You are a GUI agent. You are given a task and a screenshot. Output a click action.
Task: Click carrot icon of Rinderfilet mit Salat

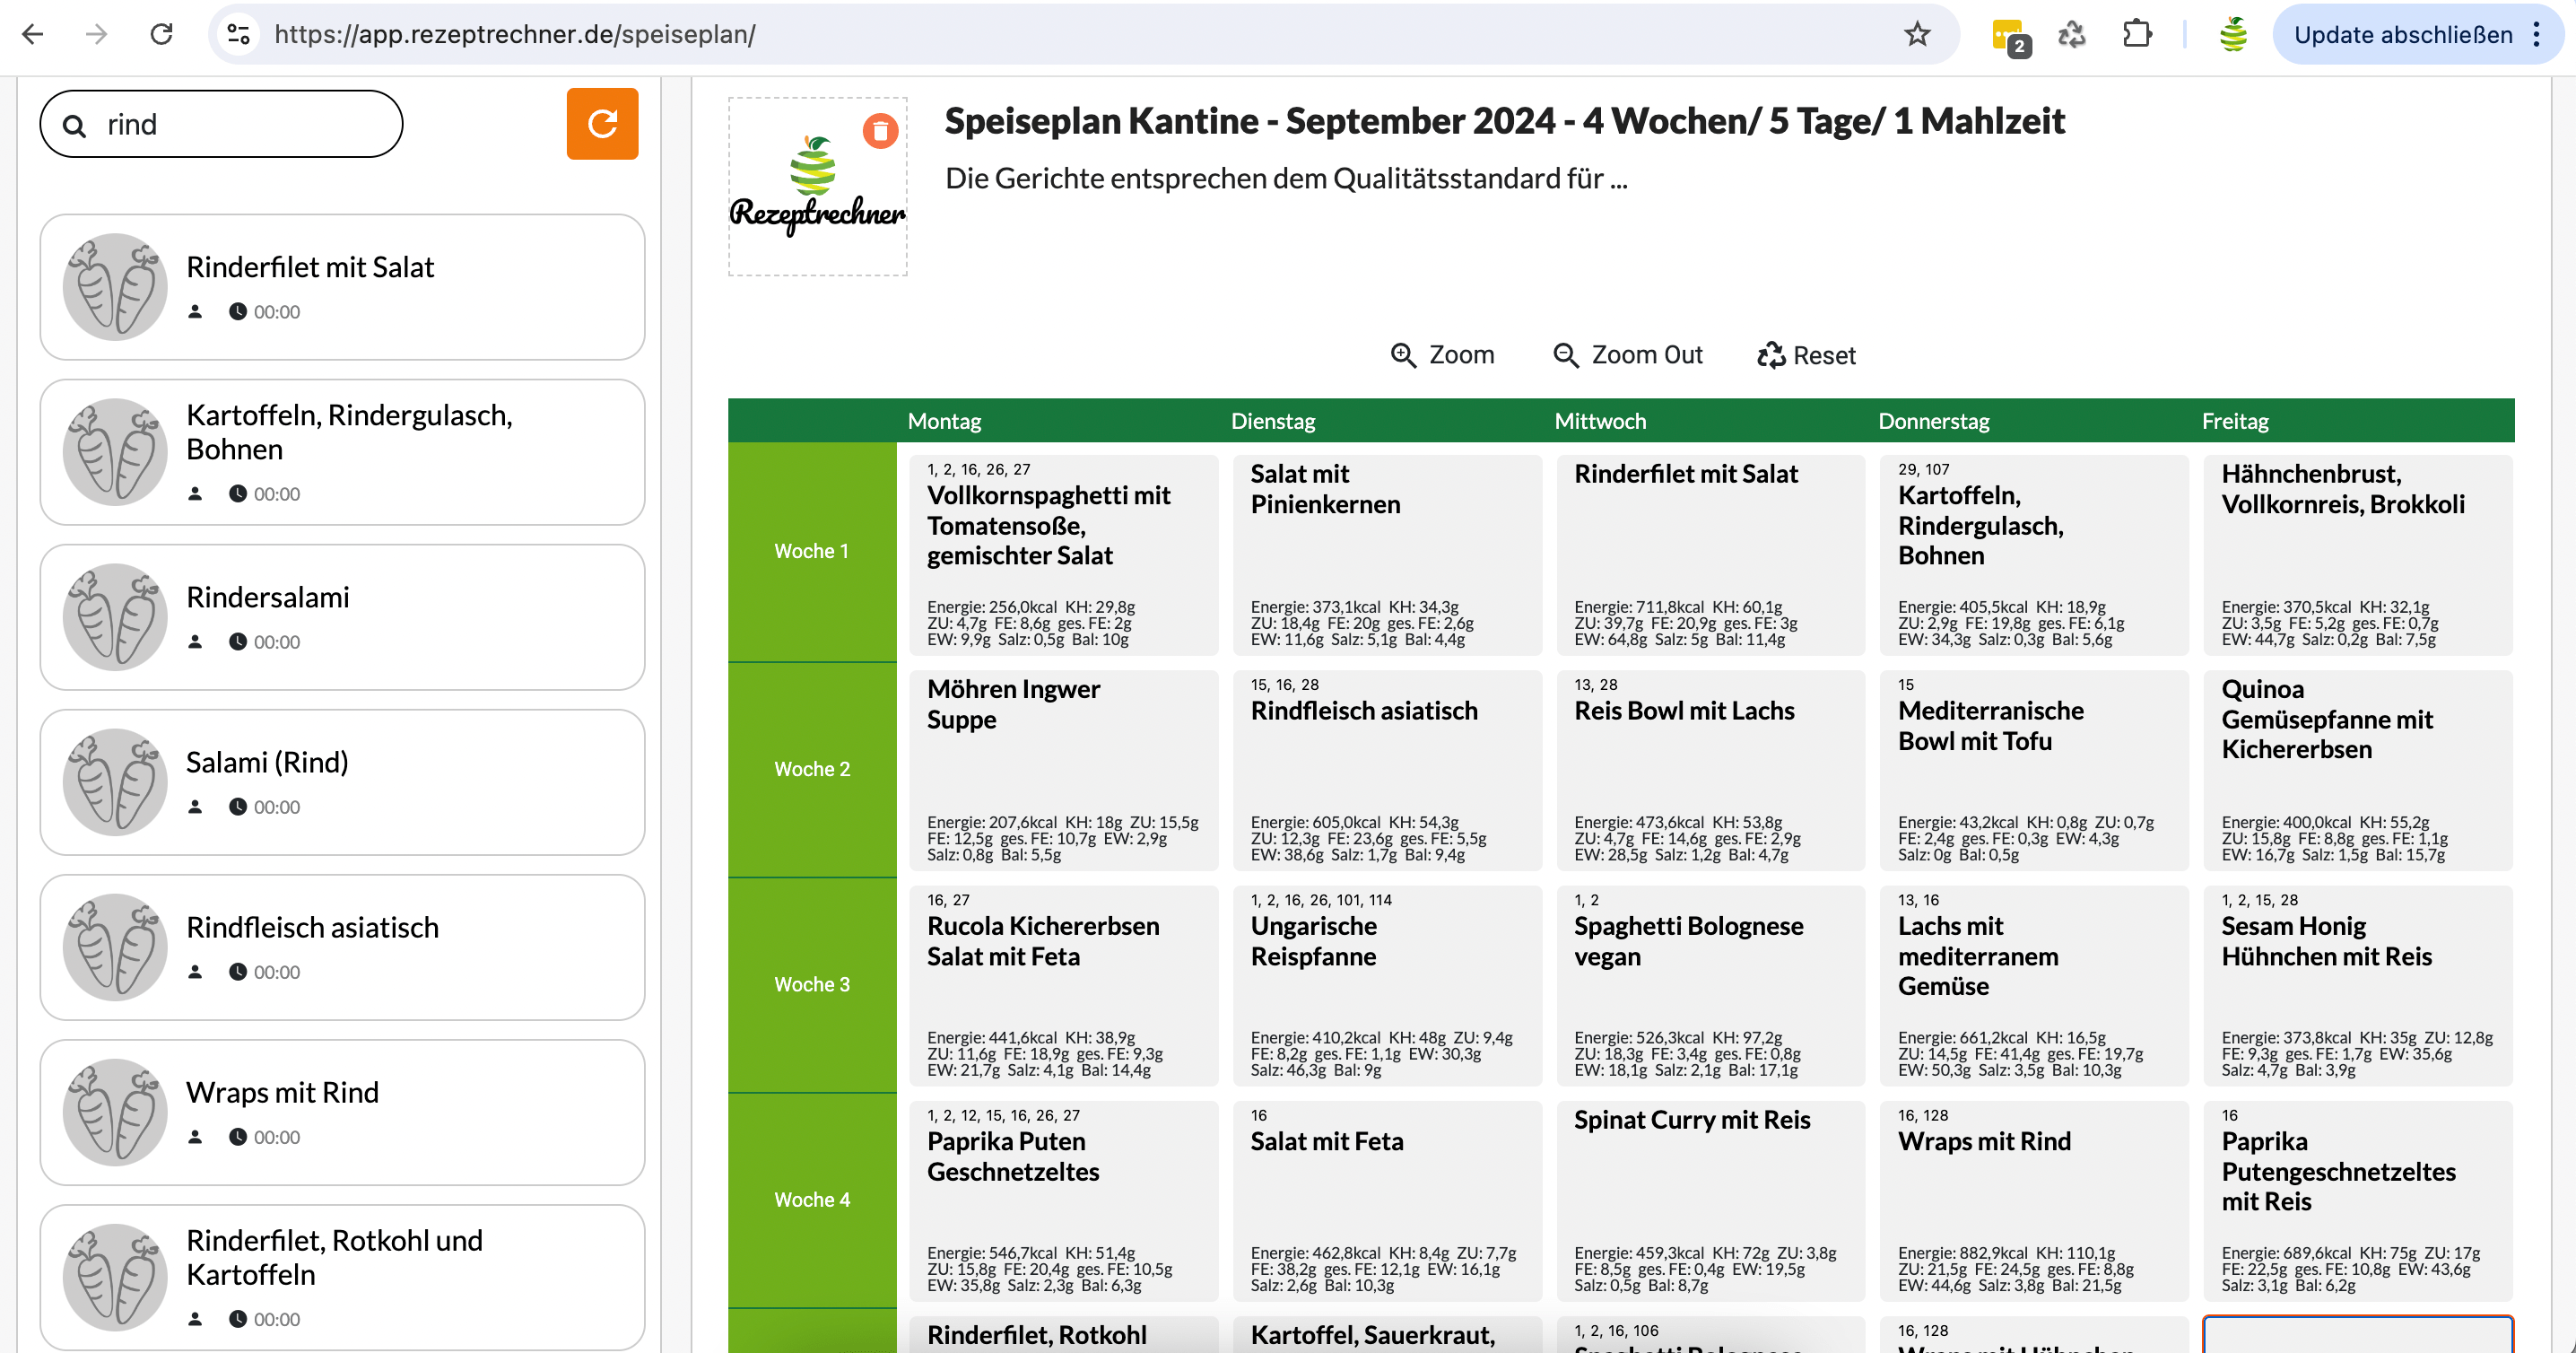[115, 287]
